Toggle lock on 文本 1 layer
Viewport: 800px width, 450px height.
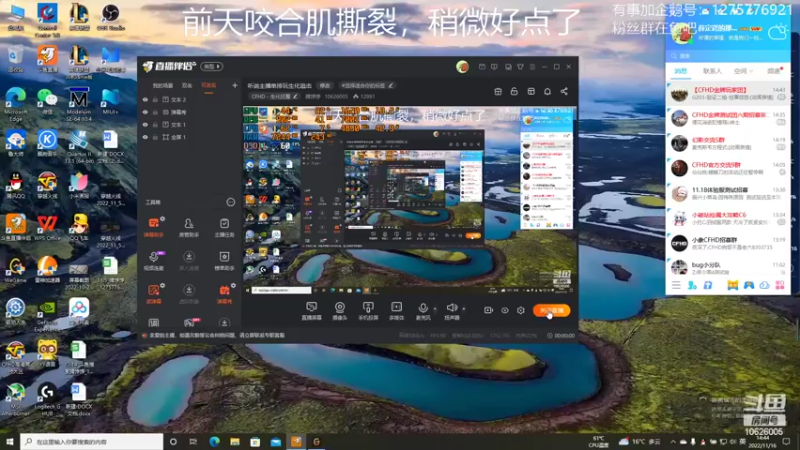tap(155, 124)
